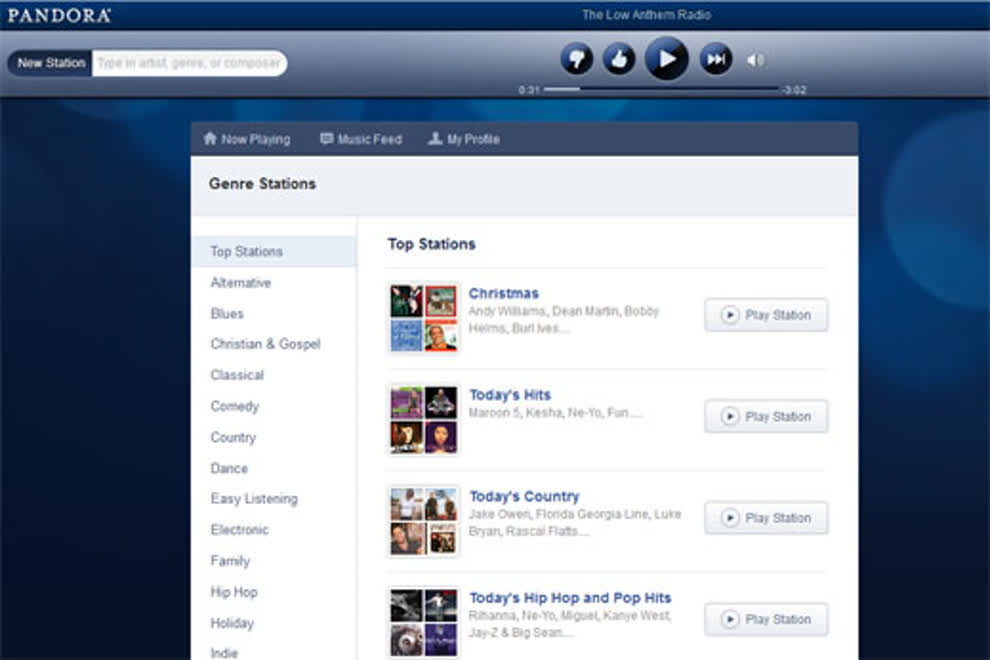Screen dimensions: 990x660
Task: Click the thumbs down button
Action: [x=576, y=59]
